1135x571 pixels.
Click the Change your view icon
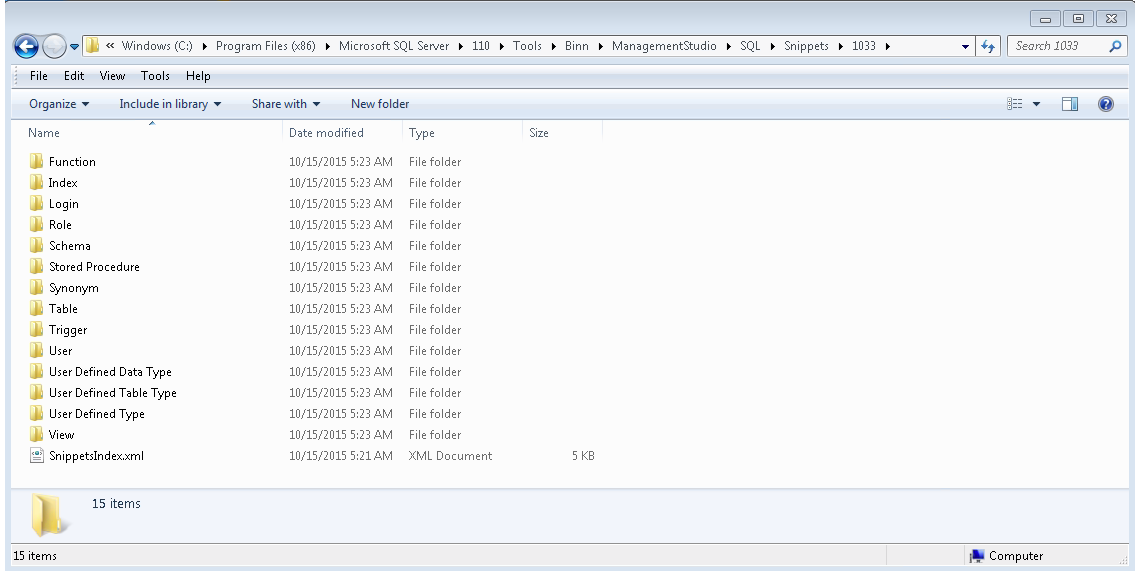pos(1015,104)
